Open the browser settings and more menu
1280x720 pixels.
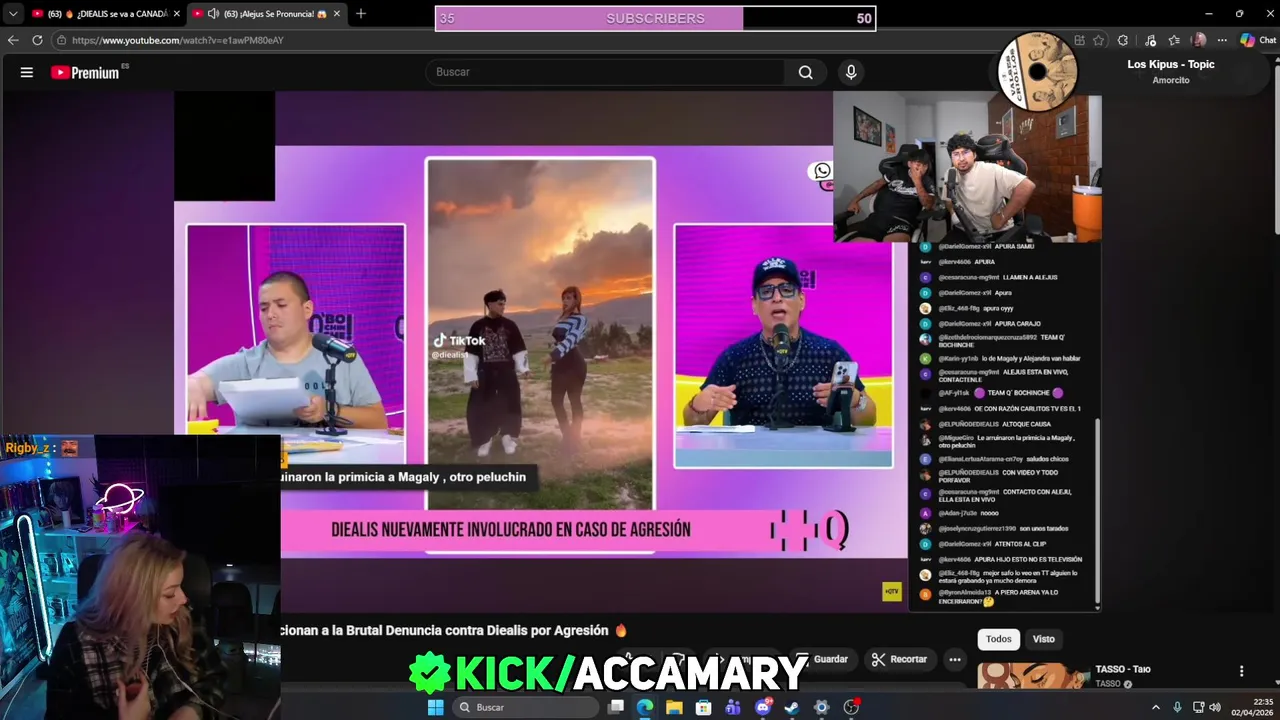tap(1222, 40)
